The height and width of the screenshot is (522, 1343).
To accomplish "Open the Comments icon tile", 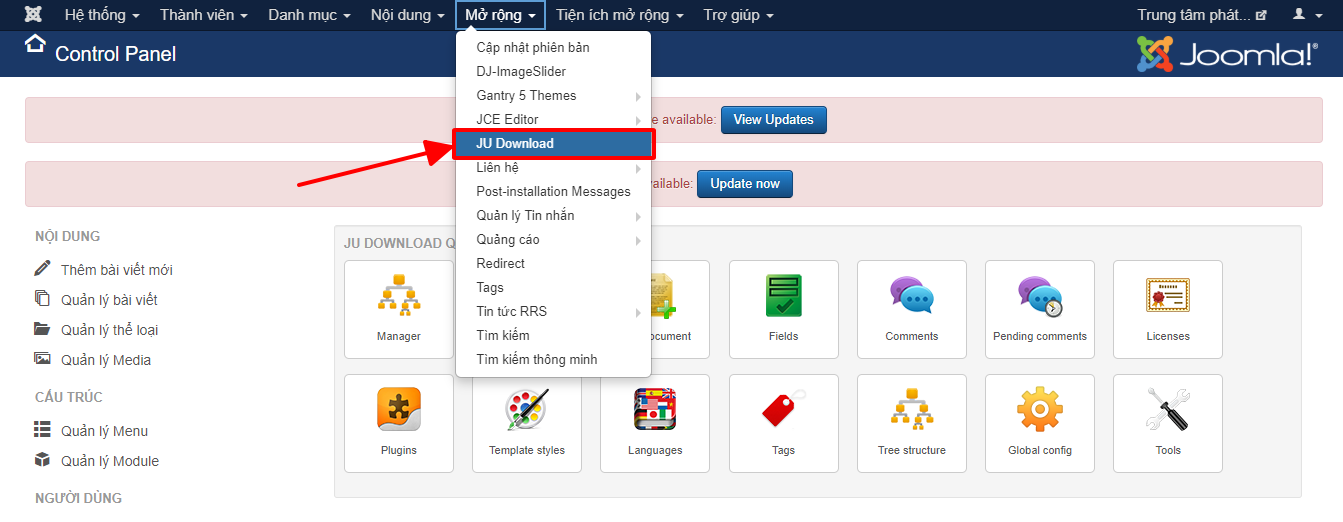I will pyautogui.click(x=912, y=309).
